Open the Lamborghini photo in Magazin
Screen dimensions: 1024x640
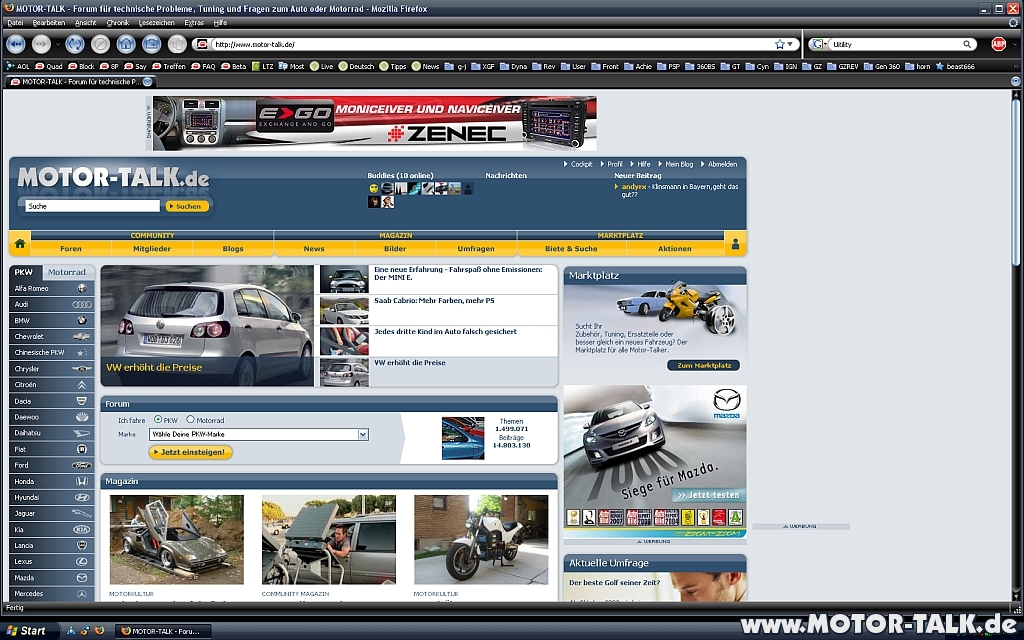[176, 539]
